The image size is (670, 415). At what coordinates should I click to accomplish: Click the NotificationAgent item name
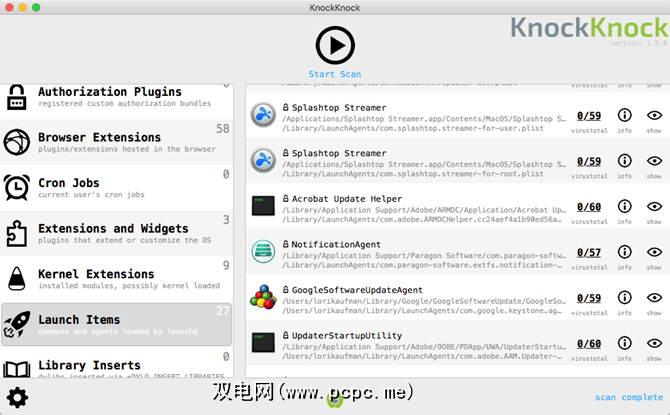336,244
